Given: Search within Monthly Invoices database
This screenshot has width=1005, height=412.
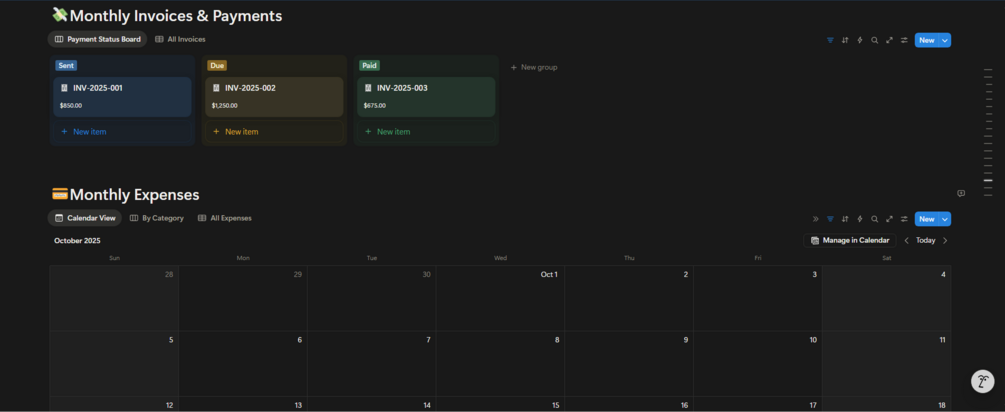Looking at the screenshot, I should coord(874,40).
